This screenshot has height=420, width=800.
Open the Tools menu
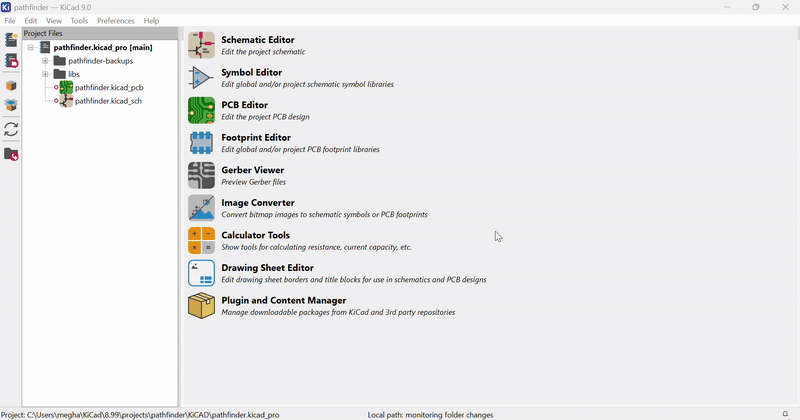pos(79,21)
